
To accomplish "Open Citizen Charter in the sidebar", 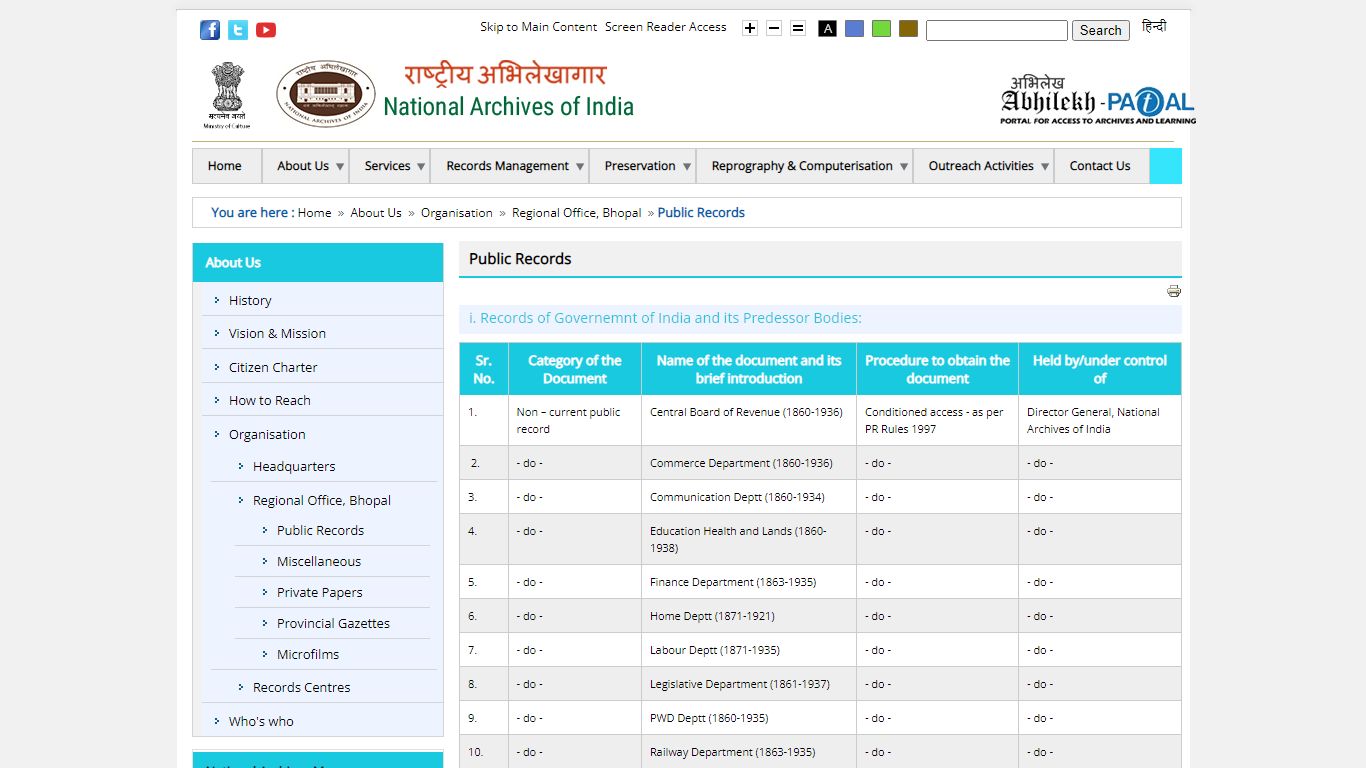I will click(x=273, y=367).
